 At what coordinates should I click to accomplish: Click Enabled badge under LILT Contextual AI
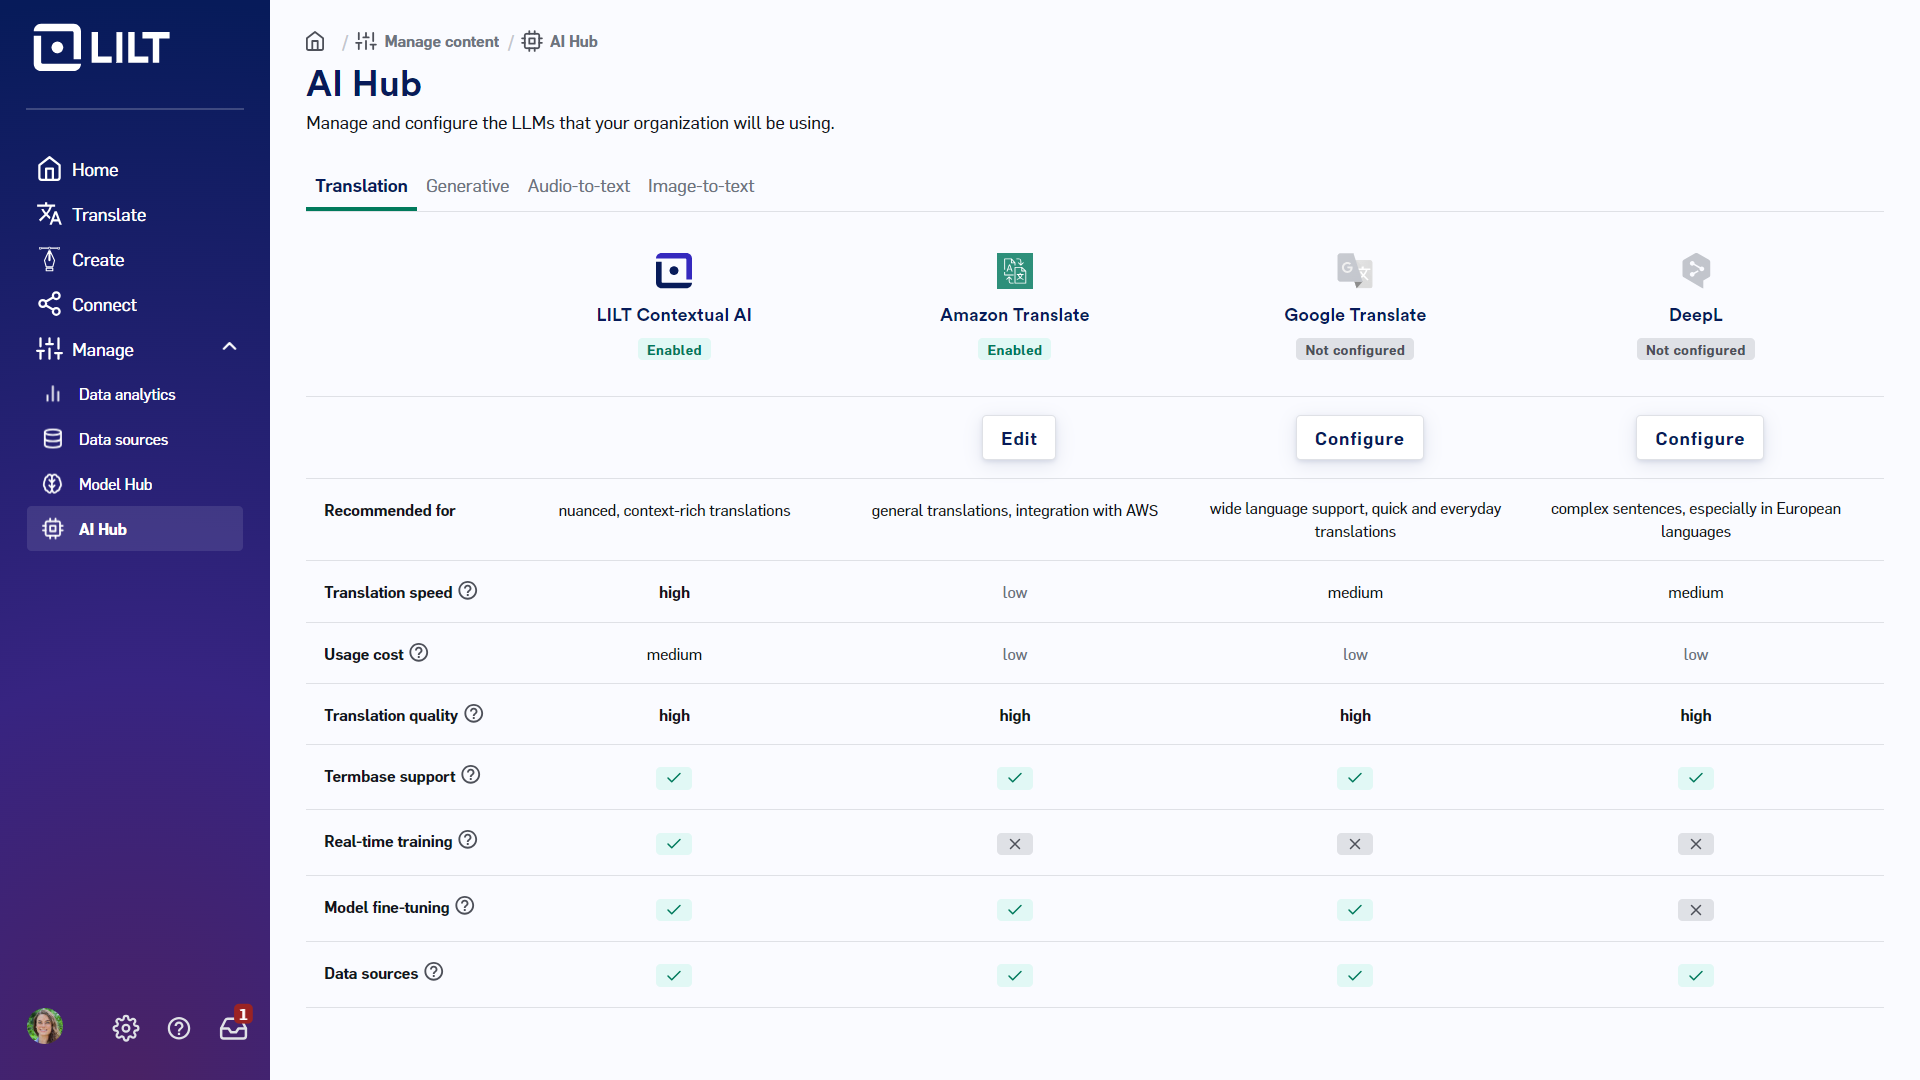[674, 350]
